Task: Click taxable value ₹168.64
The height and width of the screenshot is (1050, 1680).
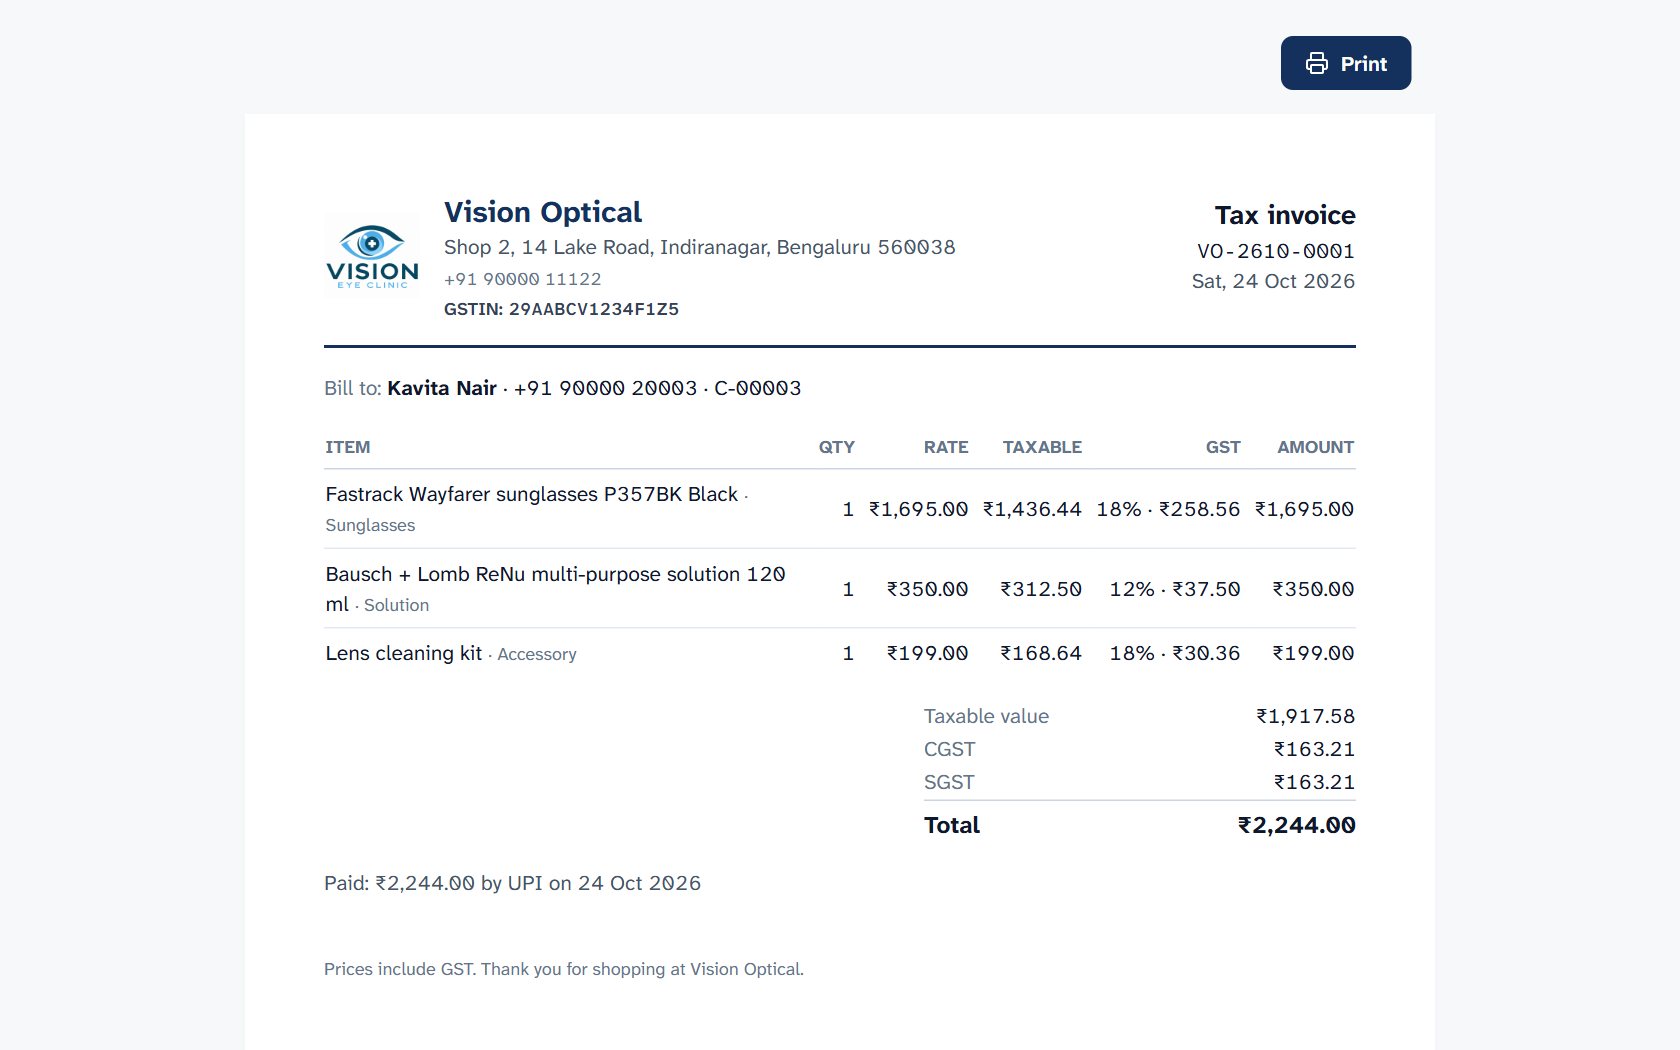Action: tap(1041, 653)
